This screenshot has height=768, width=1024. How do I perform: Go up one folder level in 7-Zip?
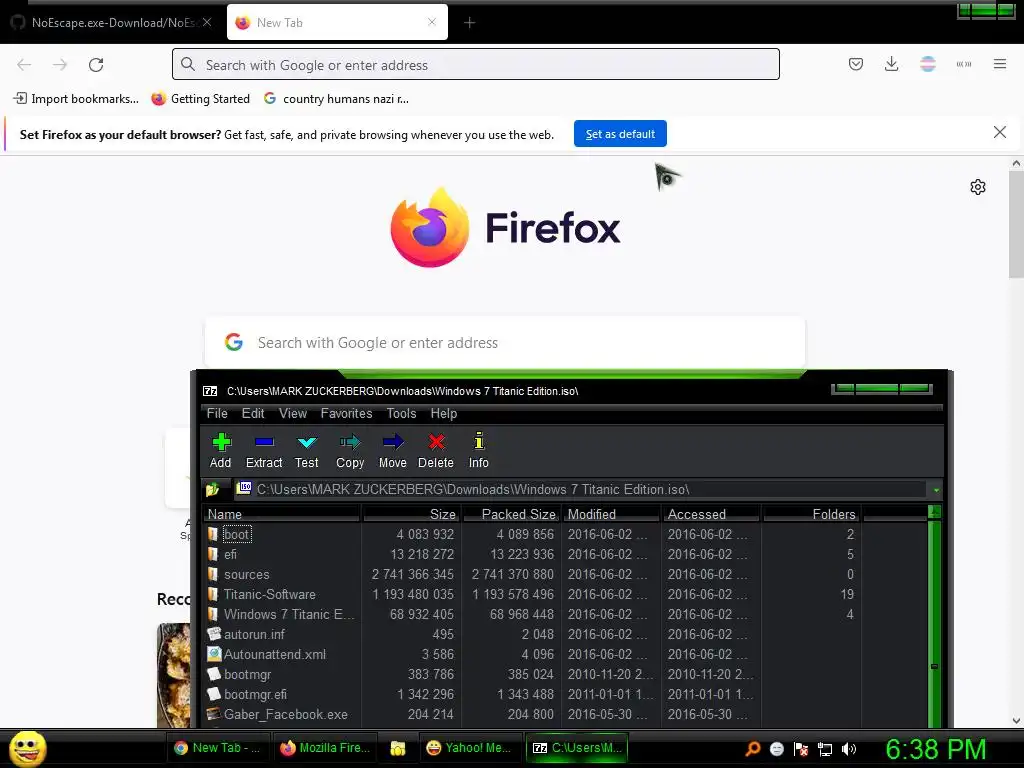pos(212,489)
